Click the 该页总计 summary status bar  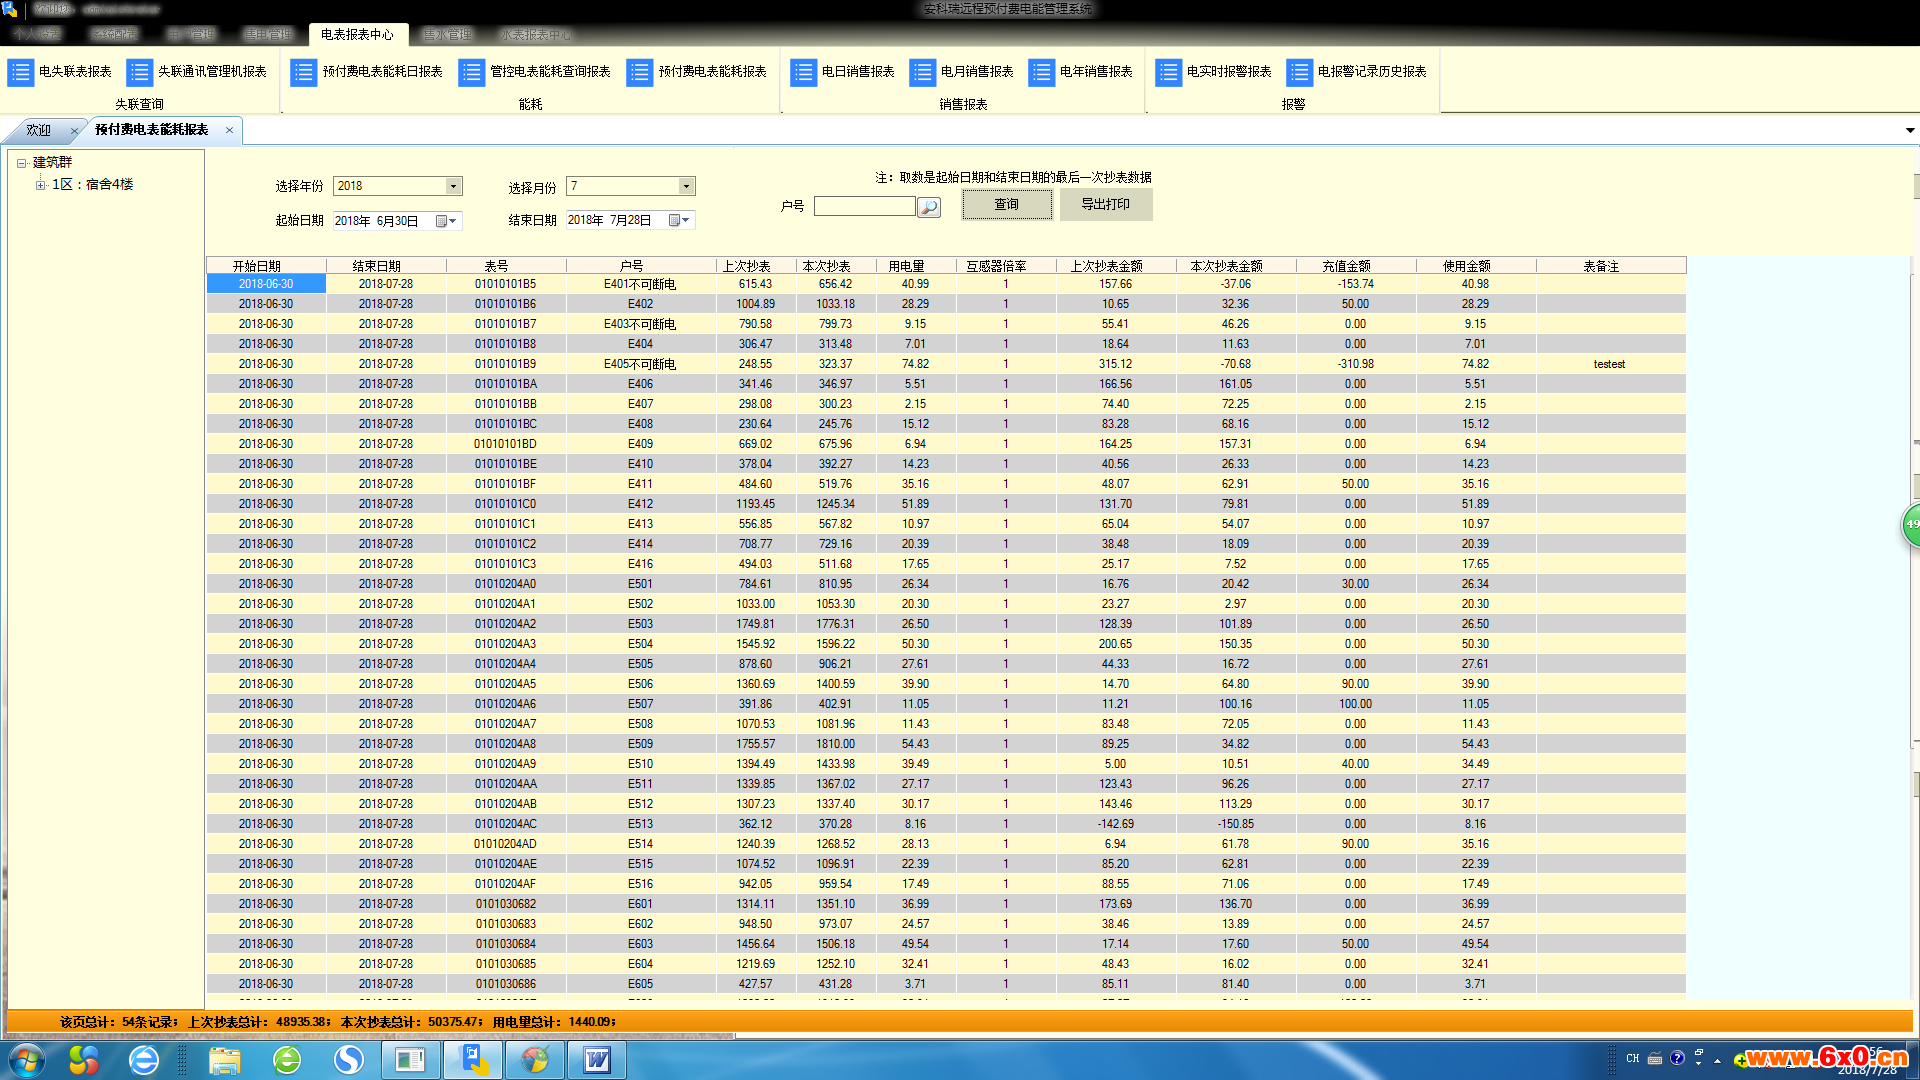(x=960, y=1022)
